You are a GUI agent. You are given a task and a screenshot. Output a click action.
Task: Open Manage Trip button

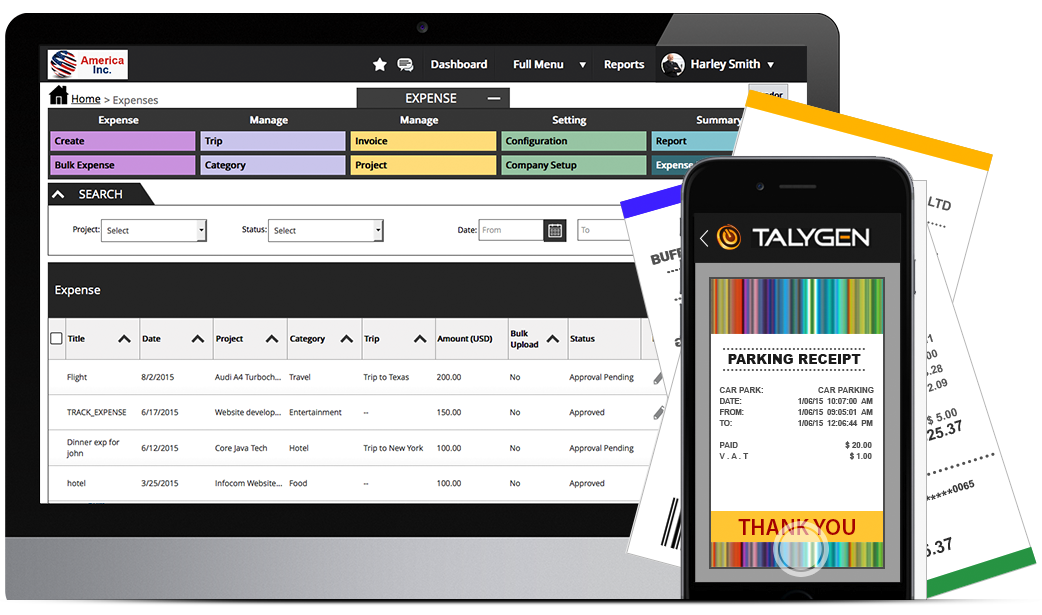(x=272, y=141)
